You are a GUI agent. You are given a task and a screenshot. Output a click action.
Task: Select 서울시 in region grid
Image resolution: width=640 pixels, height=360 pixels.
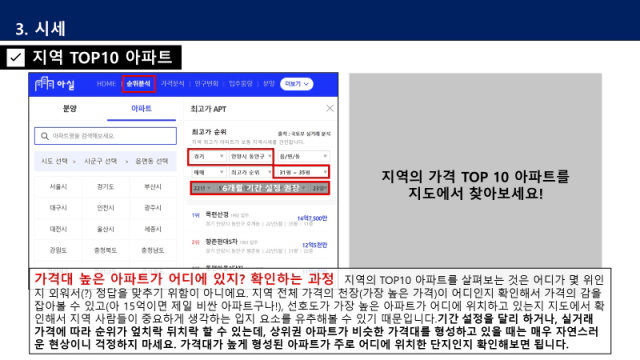click(x=58, y=187)
